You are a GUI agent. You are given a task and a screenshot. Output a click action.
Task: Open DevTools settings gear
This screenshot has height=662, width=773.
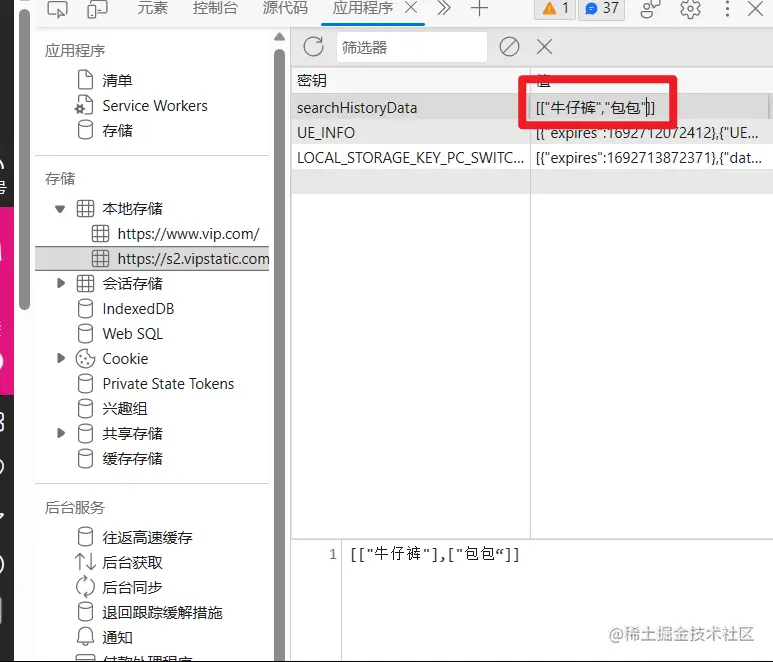coord(690,8)
